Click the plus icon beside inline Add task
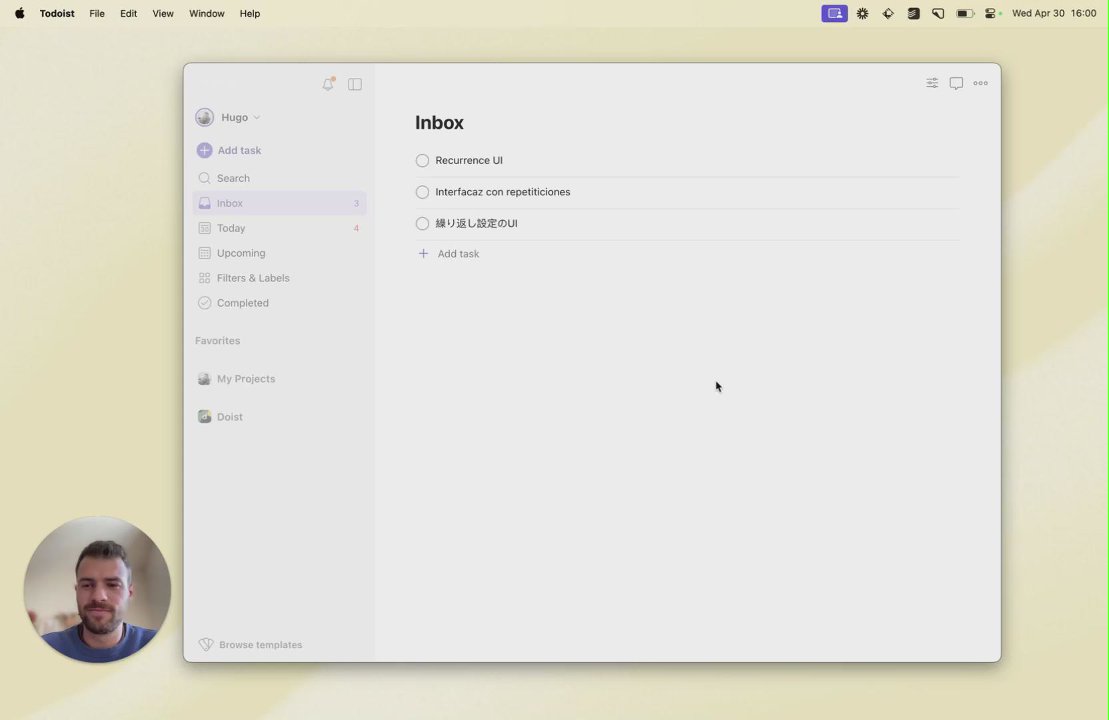Image resolution: width=1109 pixels, height=720 pixels. coord(423,253)
